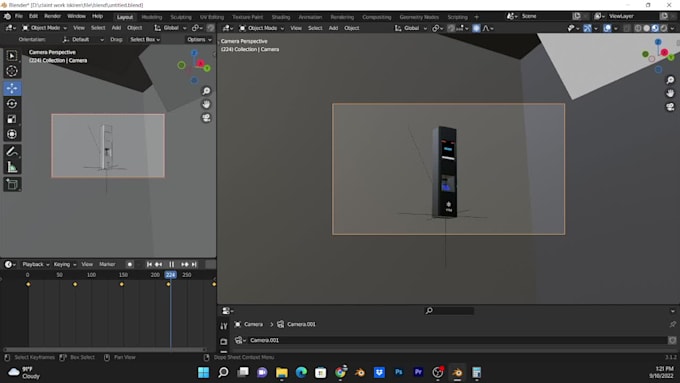Toggle X-ray mode in right viewport

click(x=627, y=28)
